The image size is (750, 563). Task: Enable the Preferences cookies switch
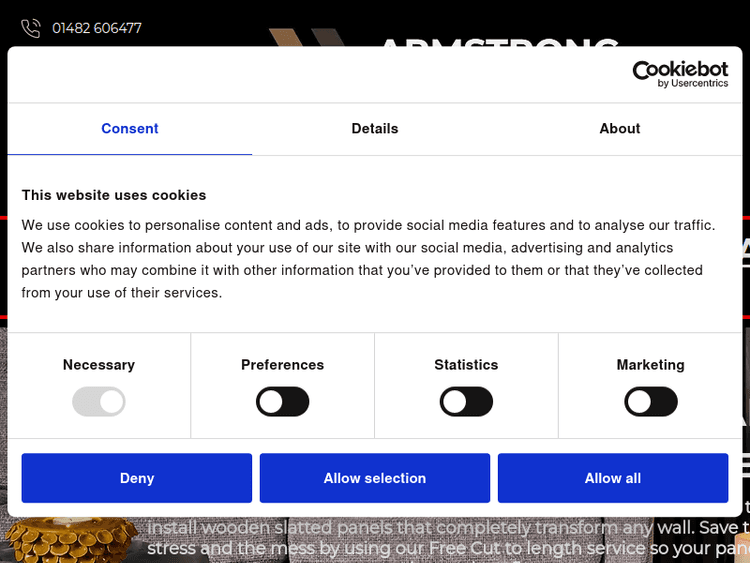[x=283, y=402]
